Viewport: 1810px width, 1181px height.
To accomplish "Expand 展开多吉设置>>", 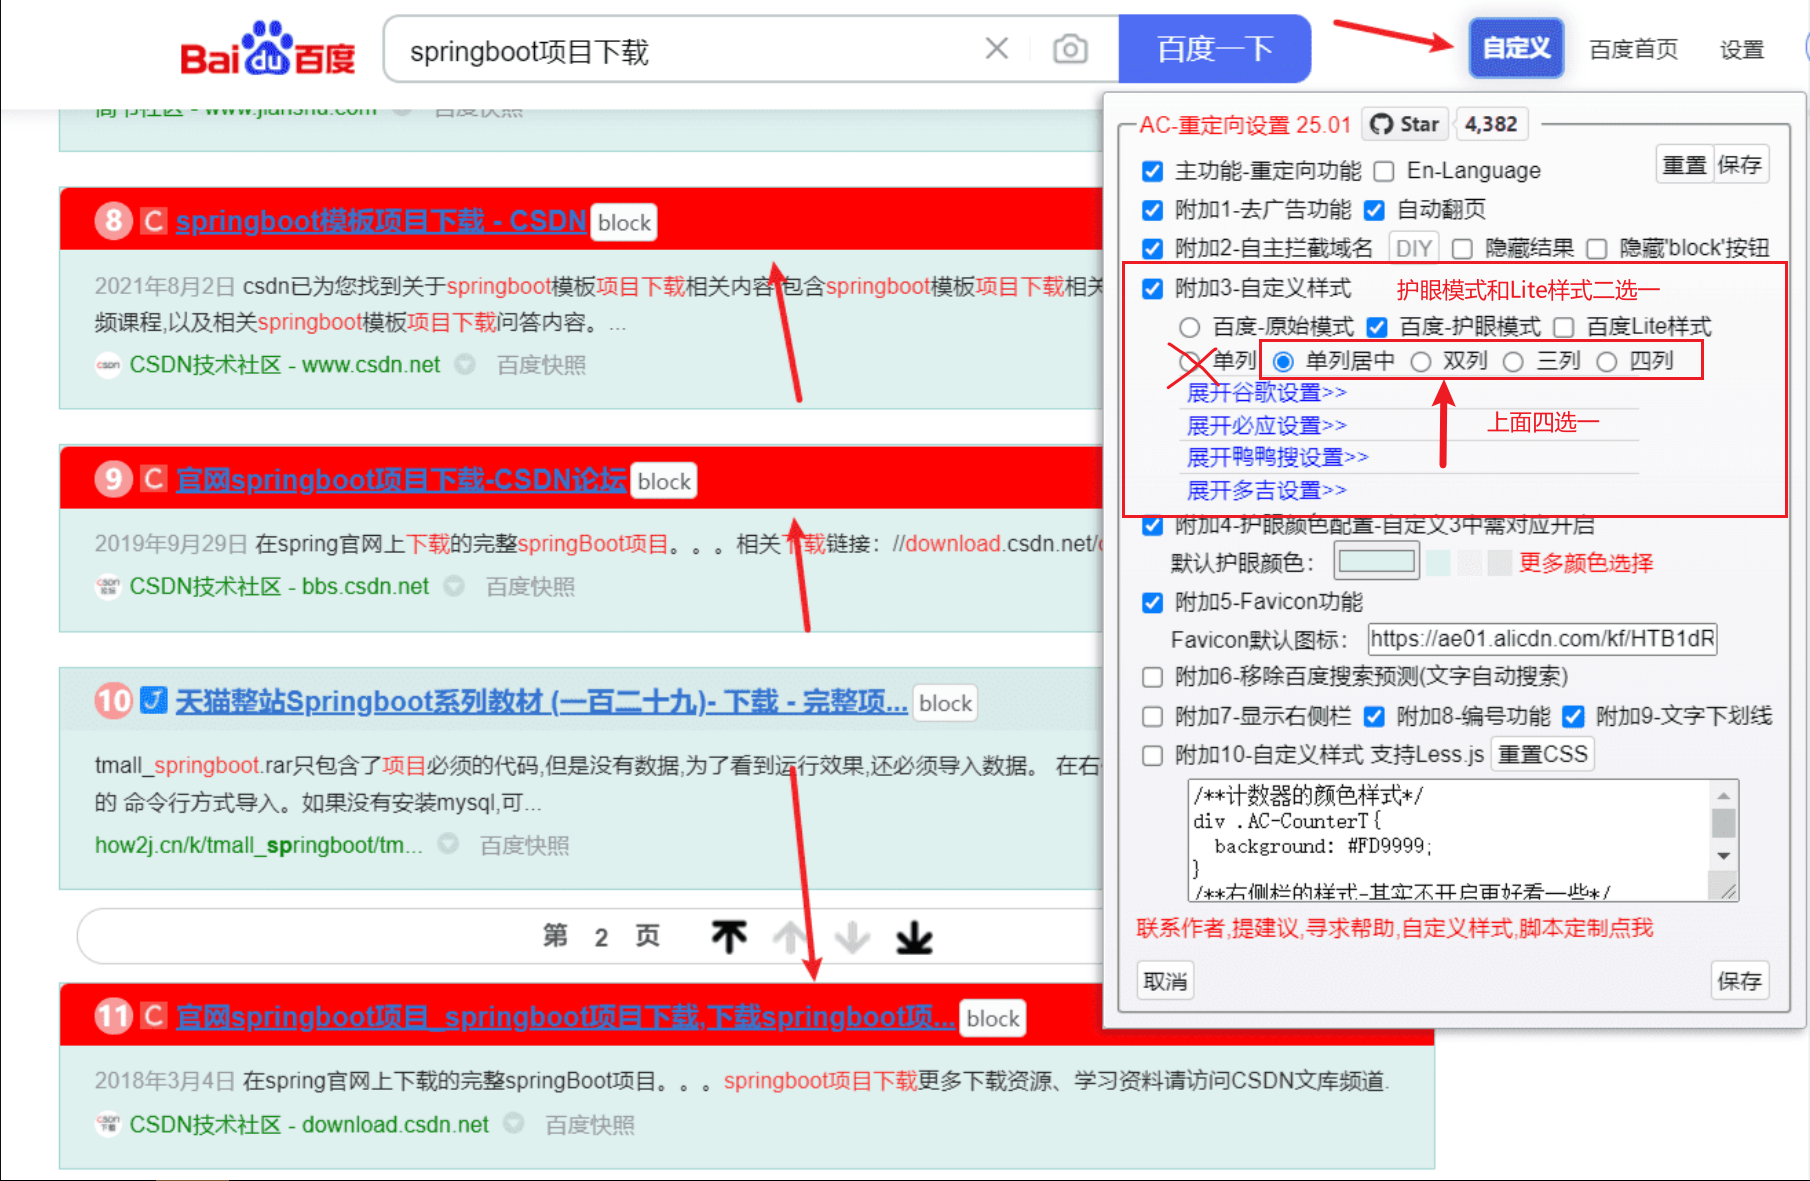I will 1266,490.
